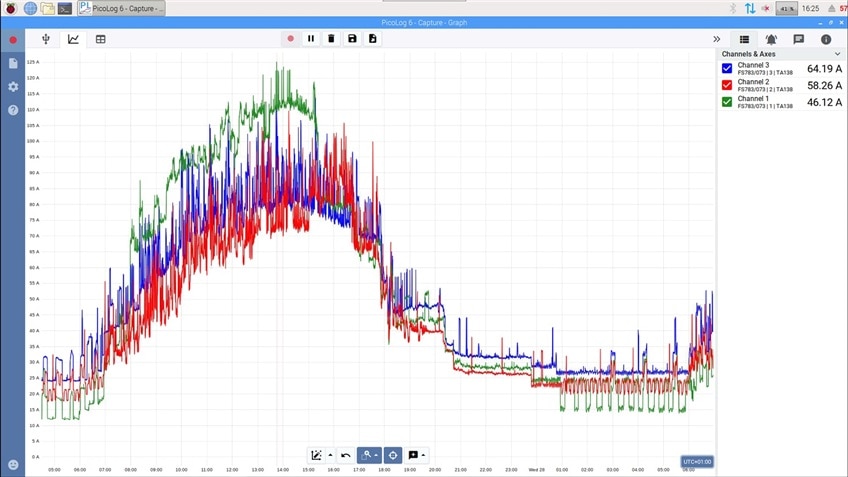Undo last zoom in graph toolbar

(346, 455)
